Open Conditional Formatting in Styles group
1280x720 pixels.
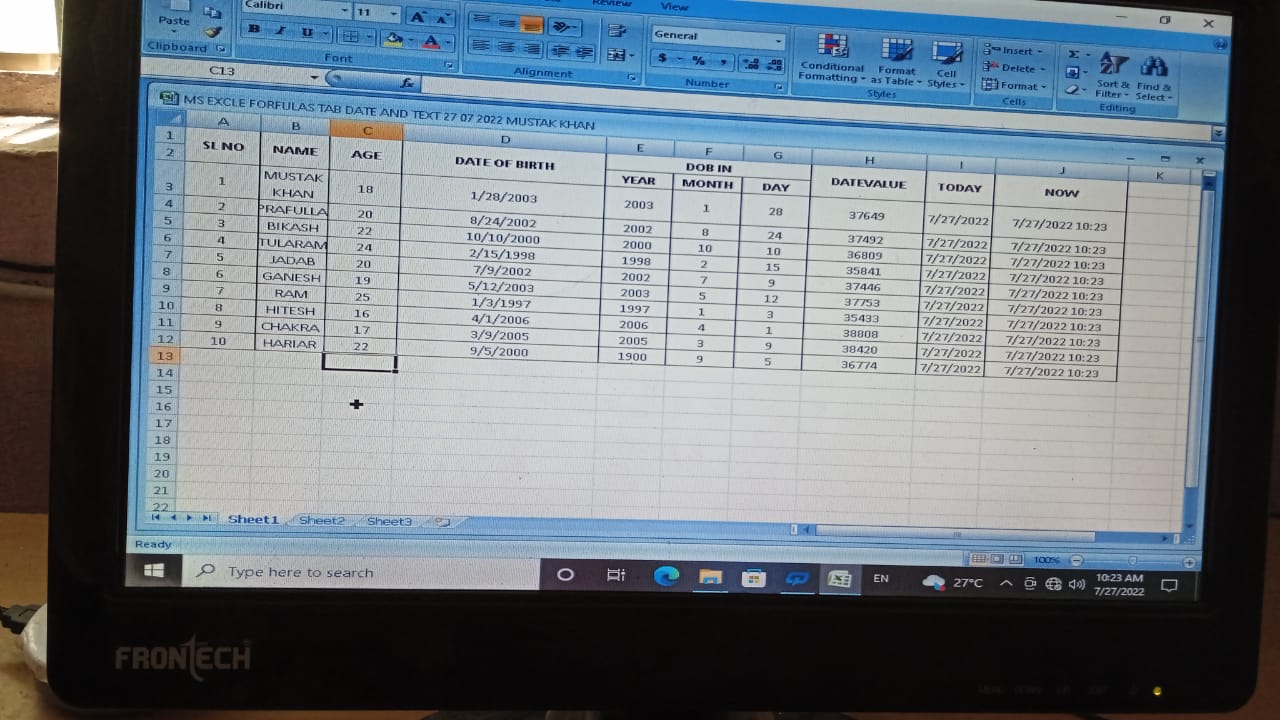pos(831,58)
